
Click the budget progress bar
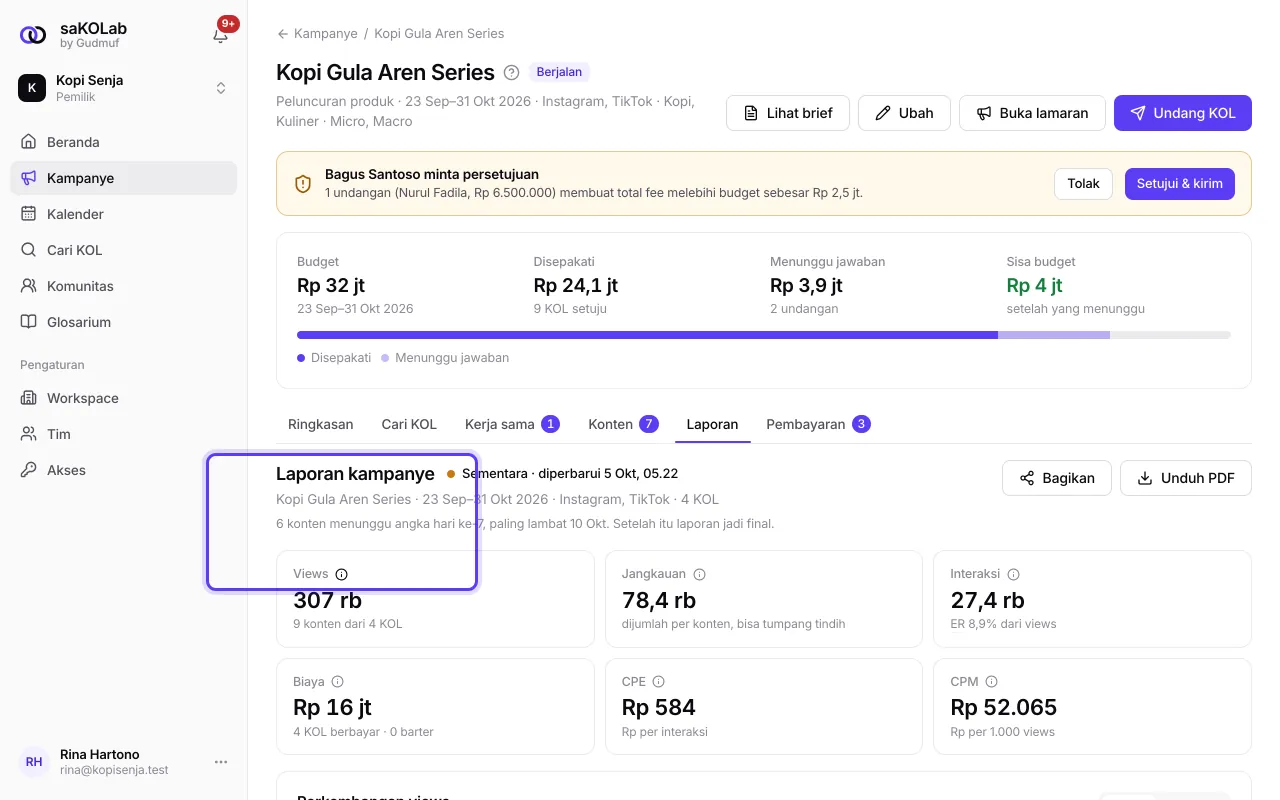764,335
